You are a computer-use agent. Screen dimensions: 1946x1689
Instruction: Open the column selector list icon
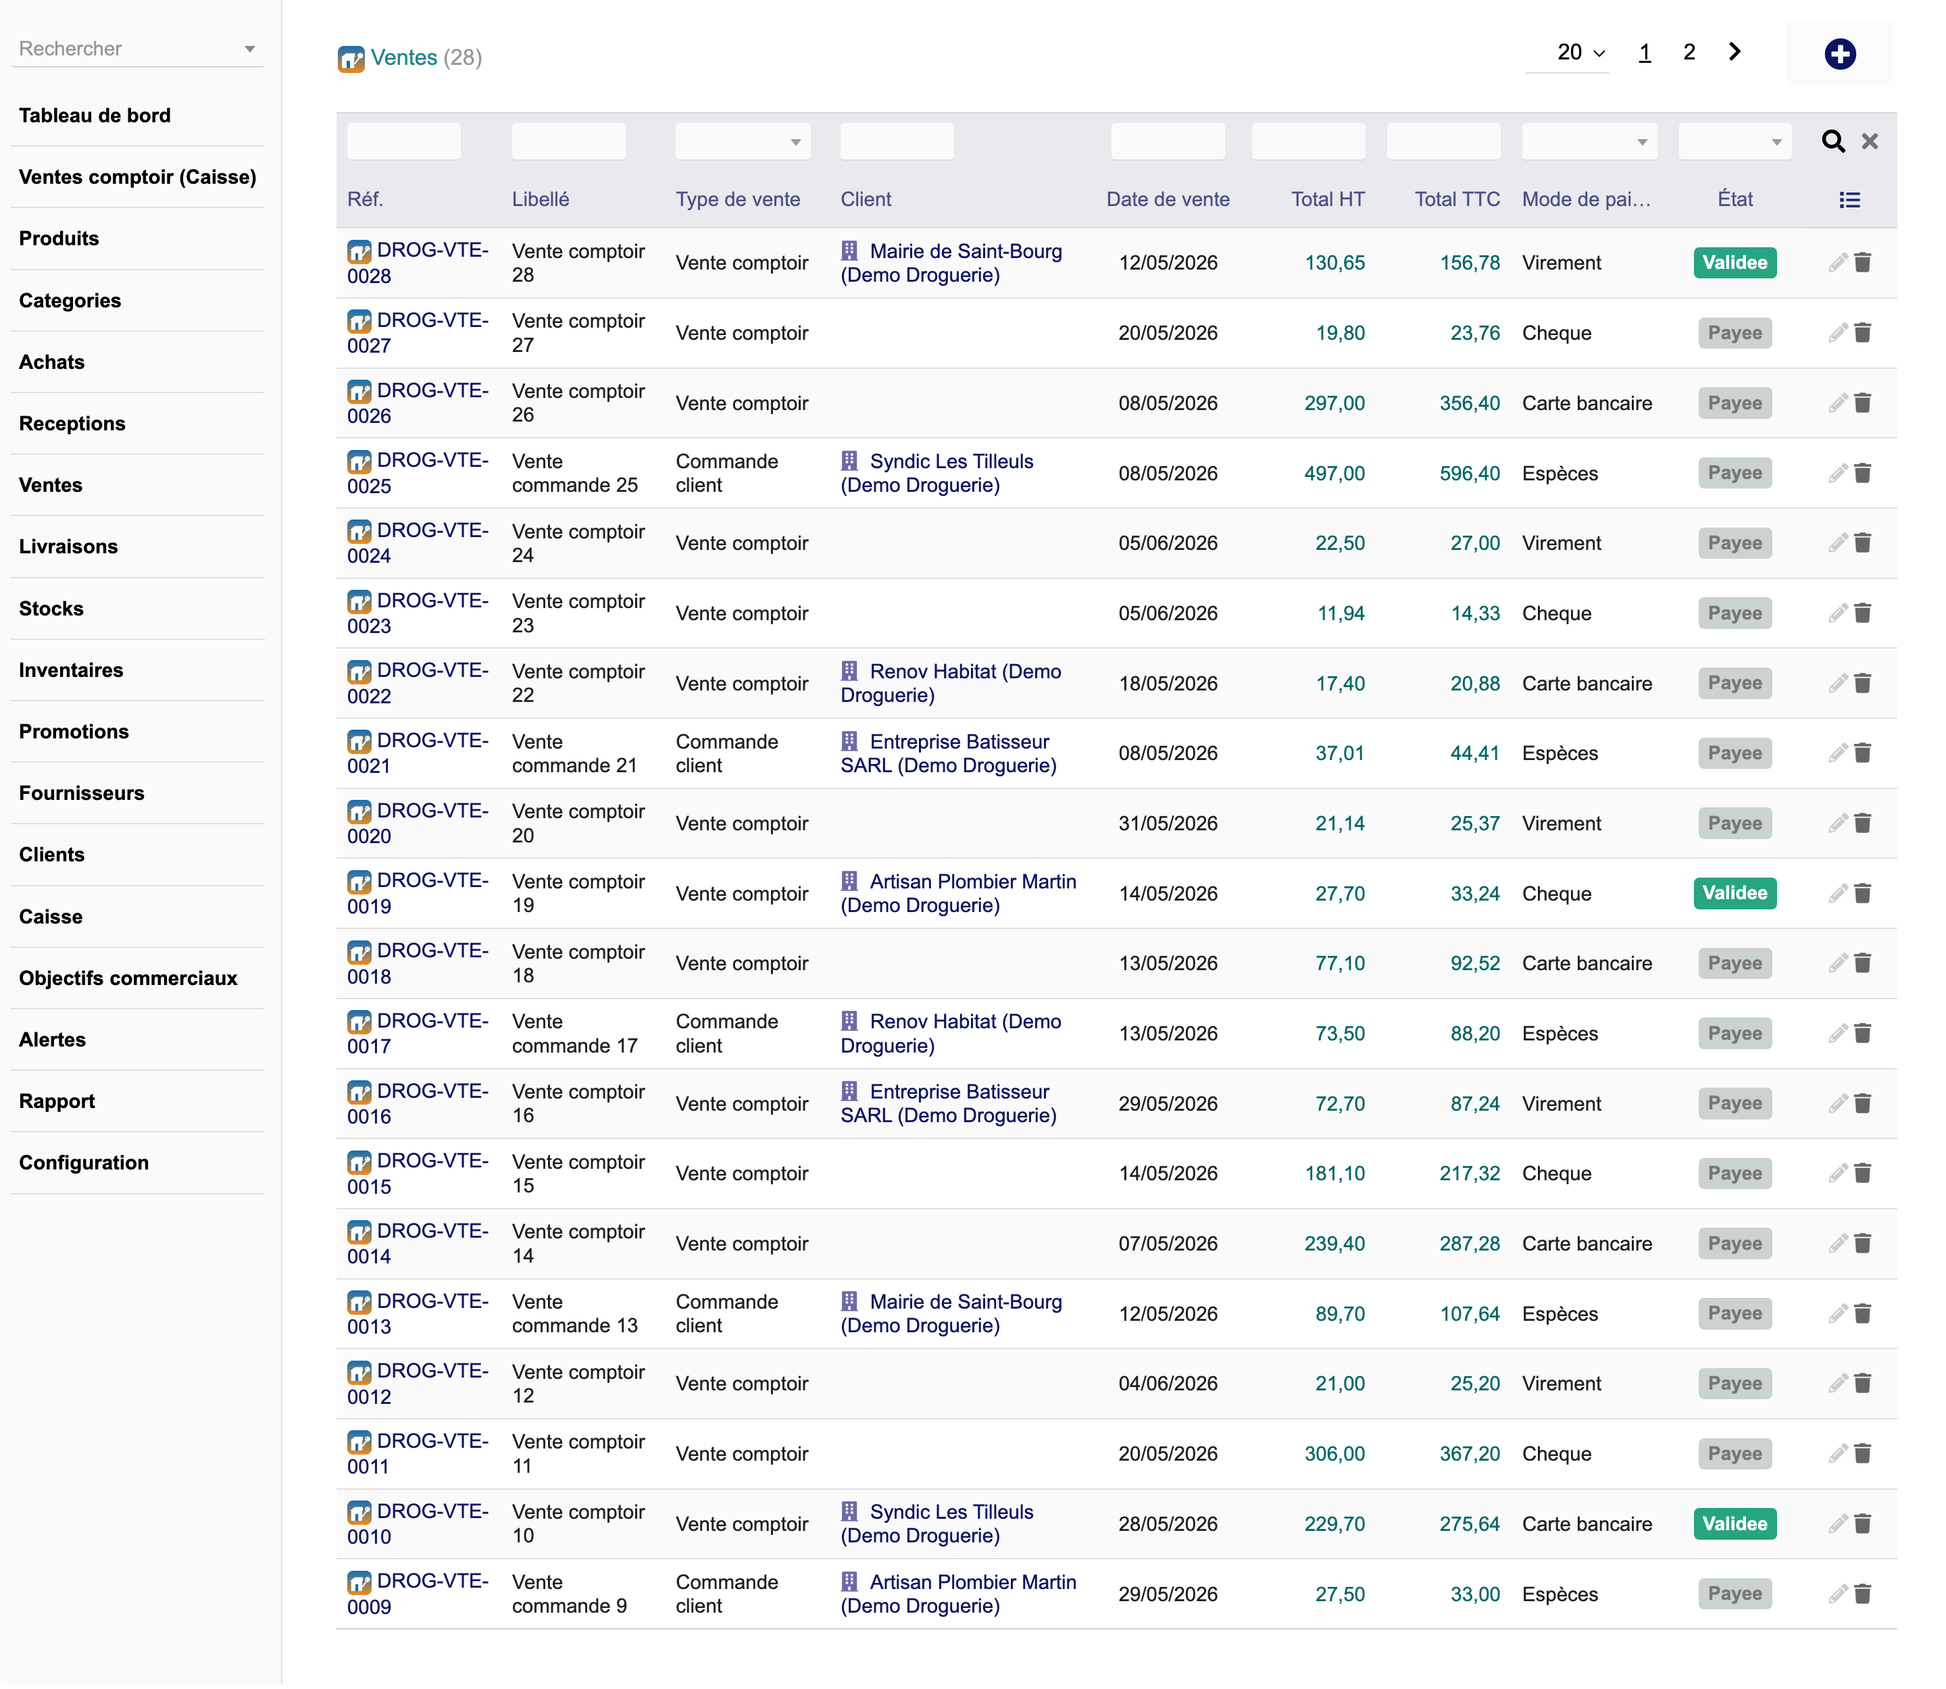click(x=1849, y=200)
